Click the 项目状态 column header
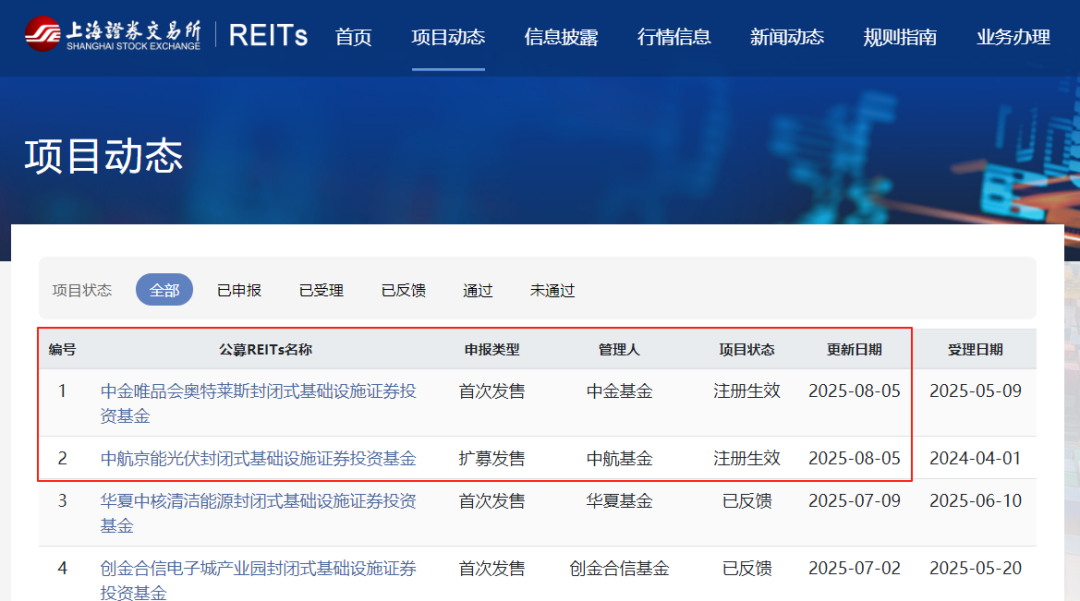1080x601 pixels. pyautogui.click(x=747, y=350)
